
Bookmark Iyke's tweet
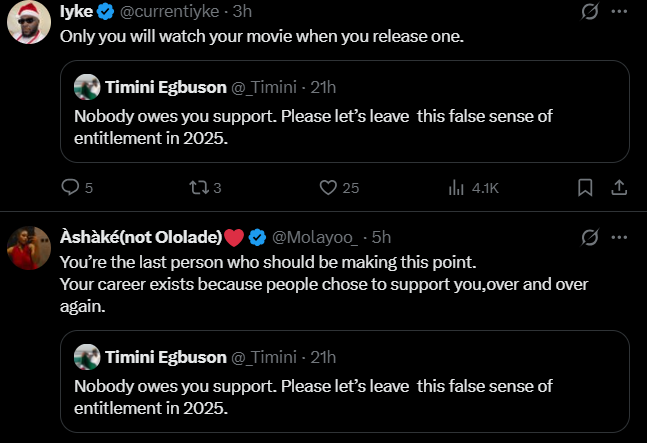click(586, 187)
